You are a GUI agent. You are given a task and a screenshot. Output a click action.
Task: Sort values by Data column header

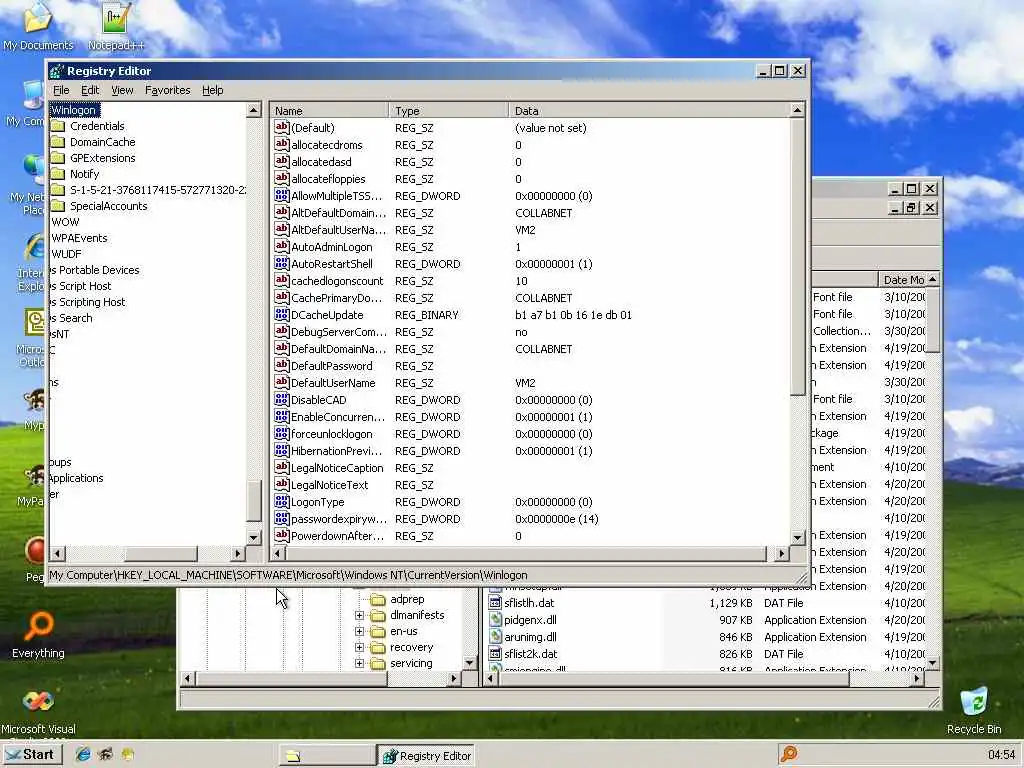649,110
